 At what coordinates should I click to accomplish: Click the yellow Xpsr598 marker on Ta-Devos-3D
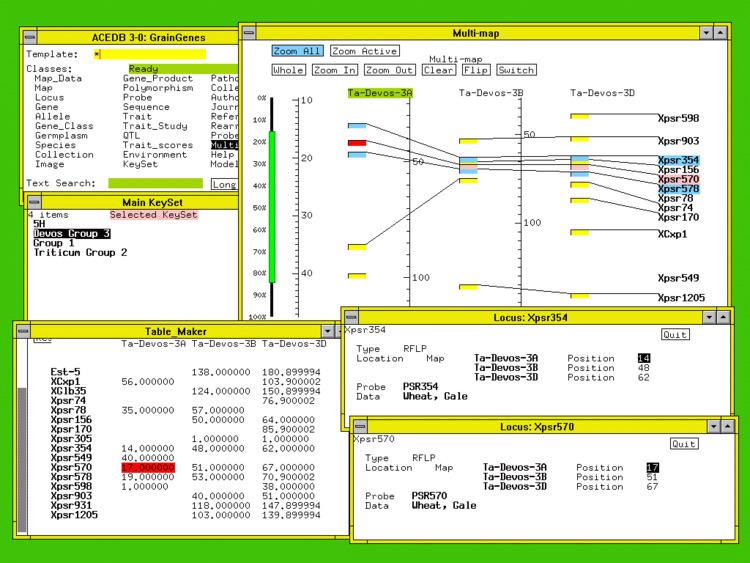579,116
